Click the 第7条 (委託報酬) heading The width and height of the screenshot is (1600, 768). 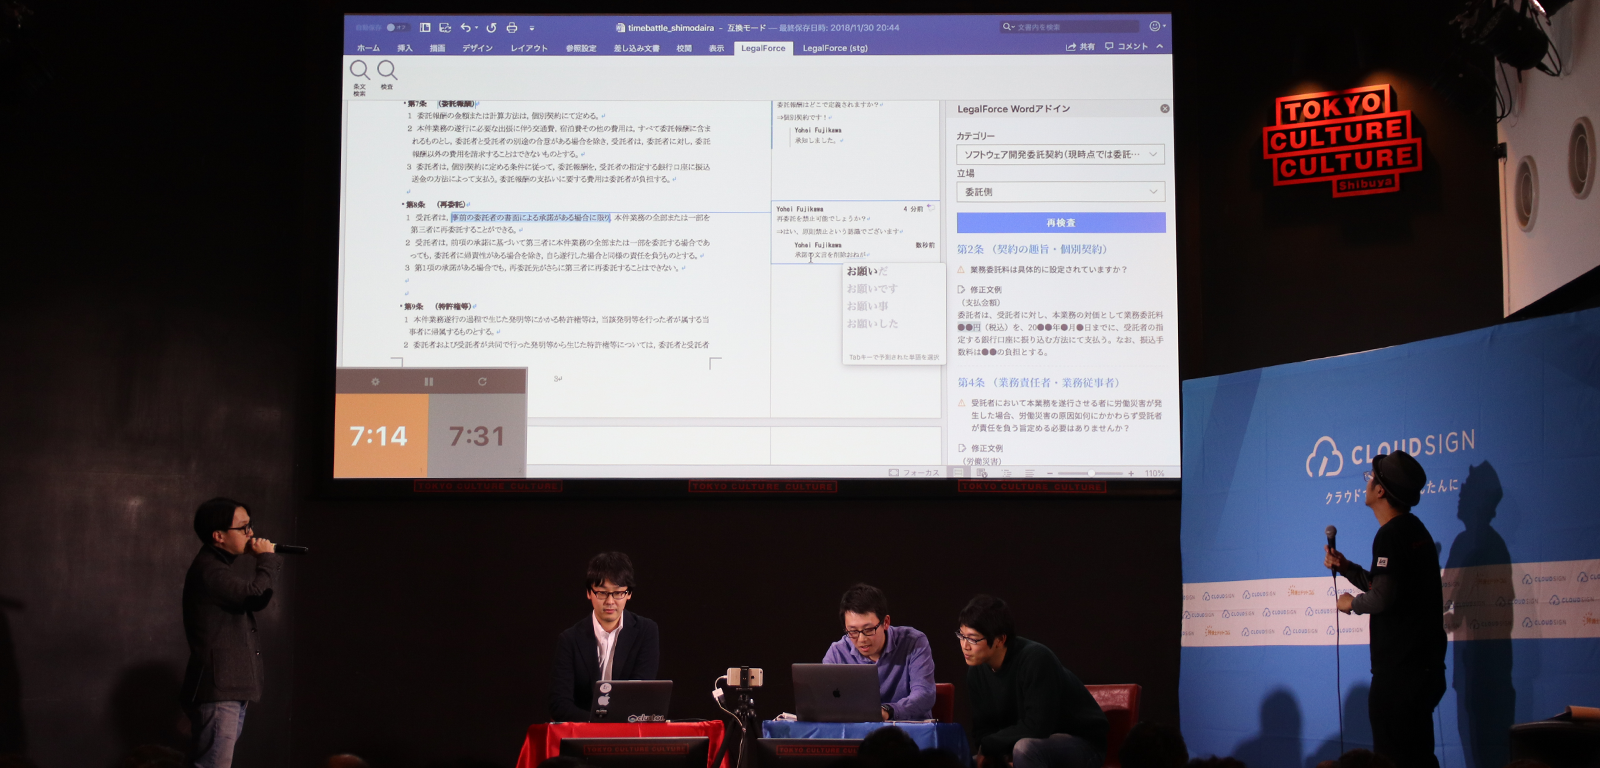441,103
